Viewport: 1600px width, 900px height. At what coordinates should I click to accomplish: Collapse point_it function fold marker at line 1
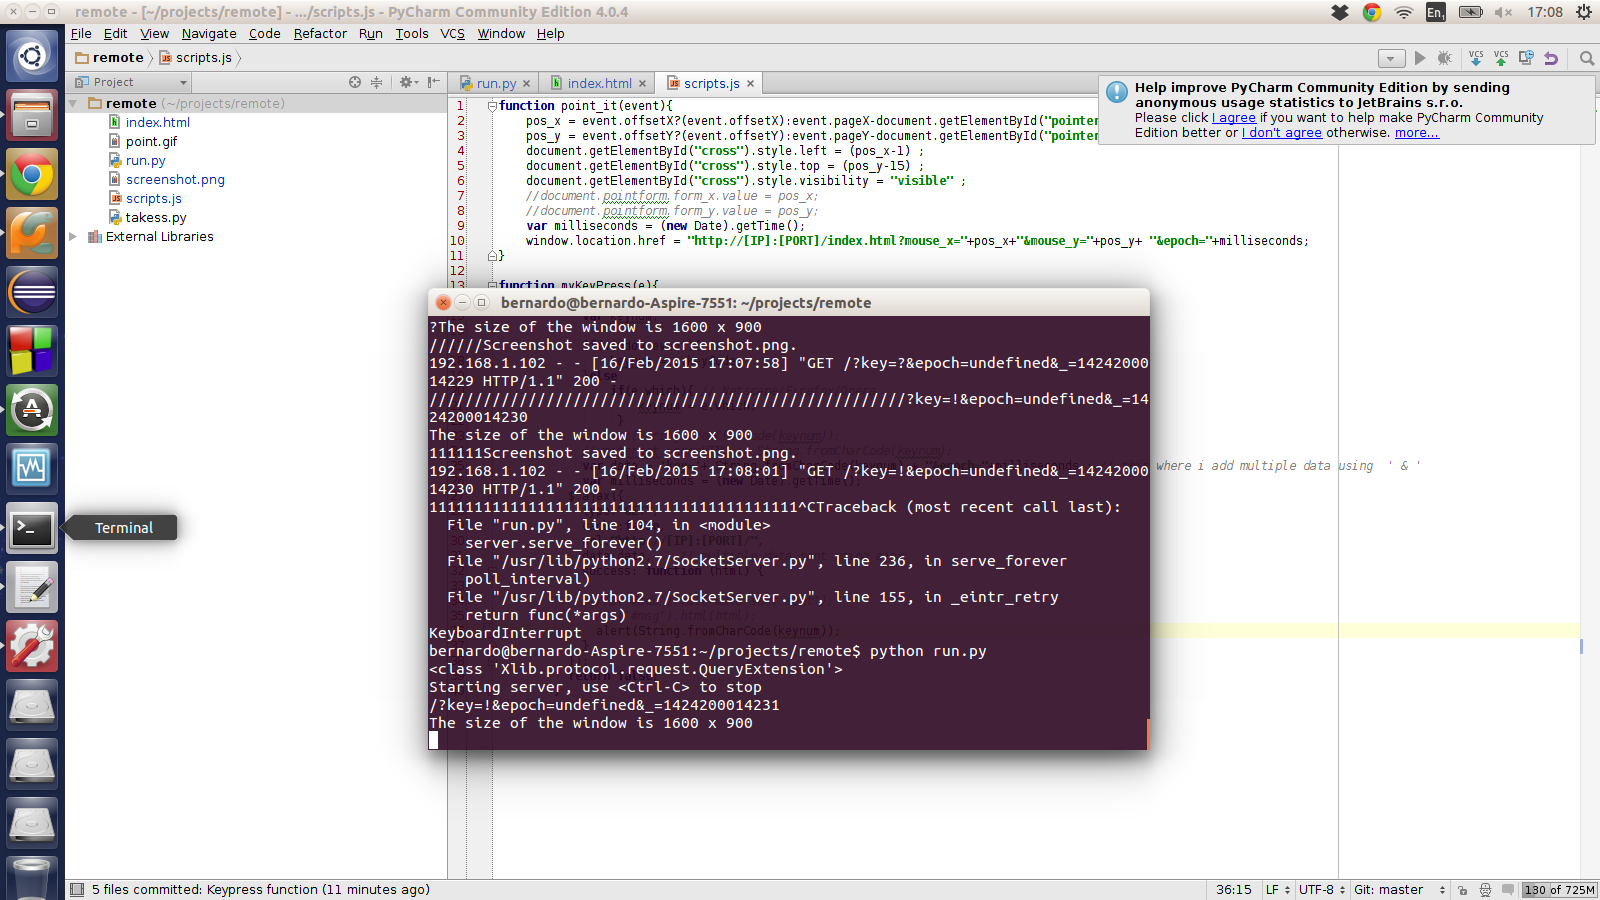pyautogui.click(x=492, y=105)
